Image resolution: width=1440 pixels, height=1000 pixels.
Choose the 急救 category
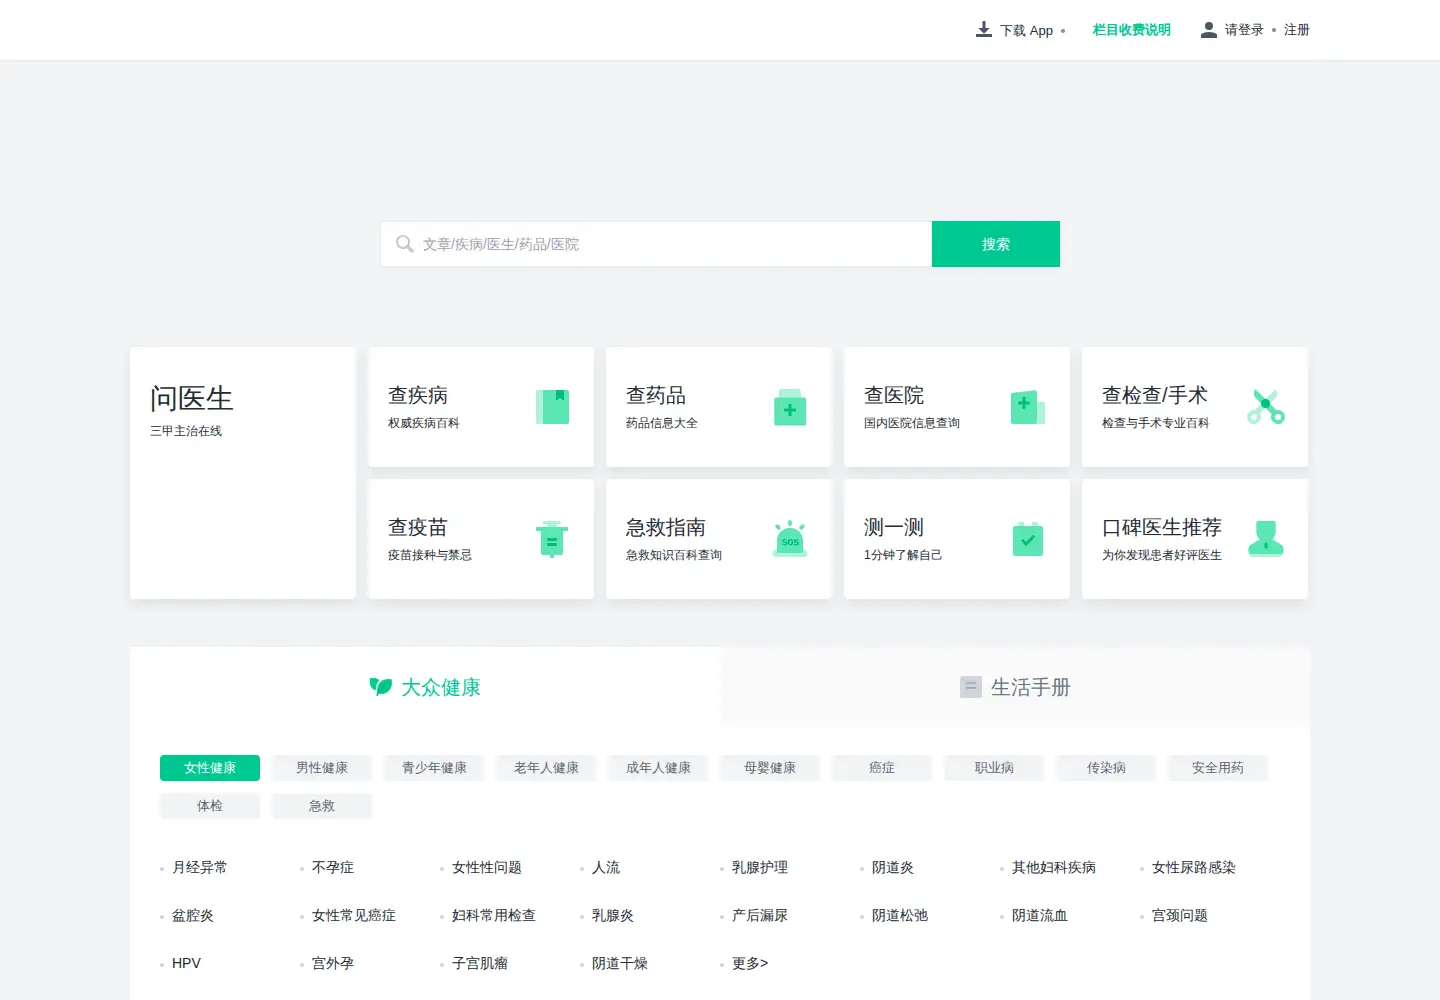[322, 806]
